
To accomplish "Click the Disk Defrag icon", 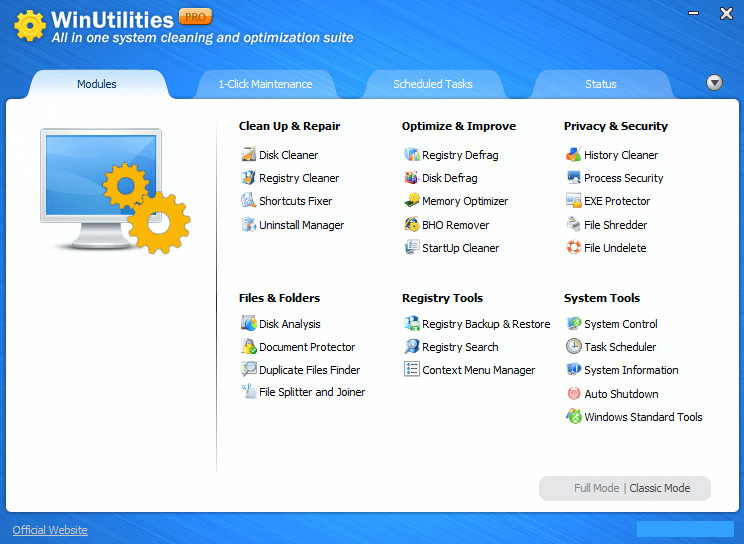I will coord(412,178).
